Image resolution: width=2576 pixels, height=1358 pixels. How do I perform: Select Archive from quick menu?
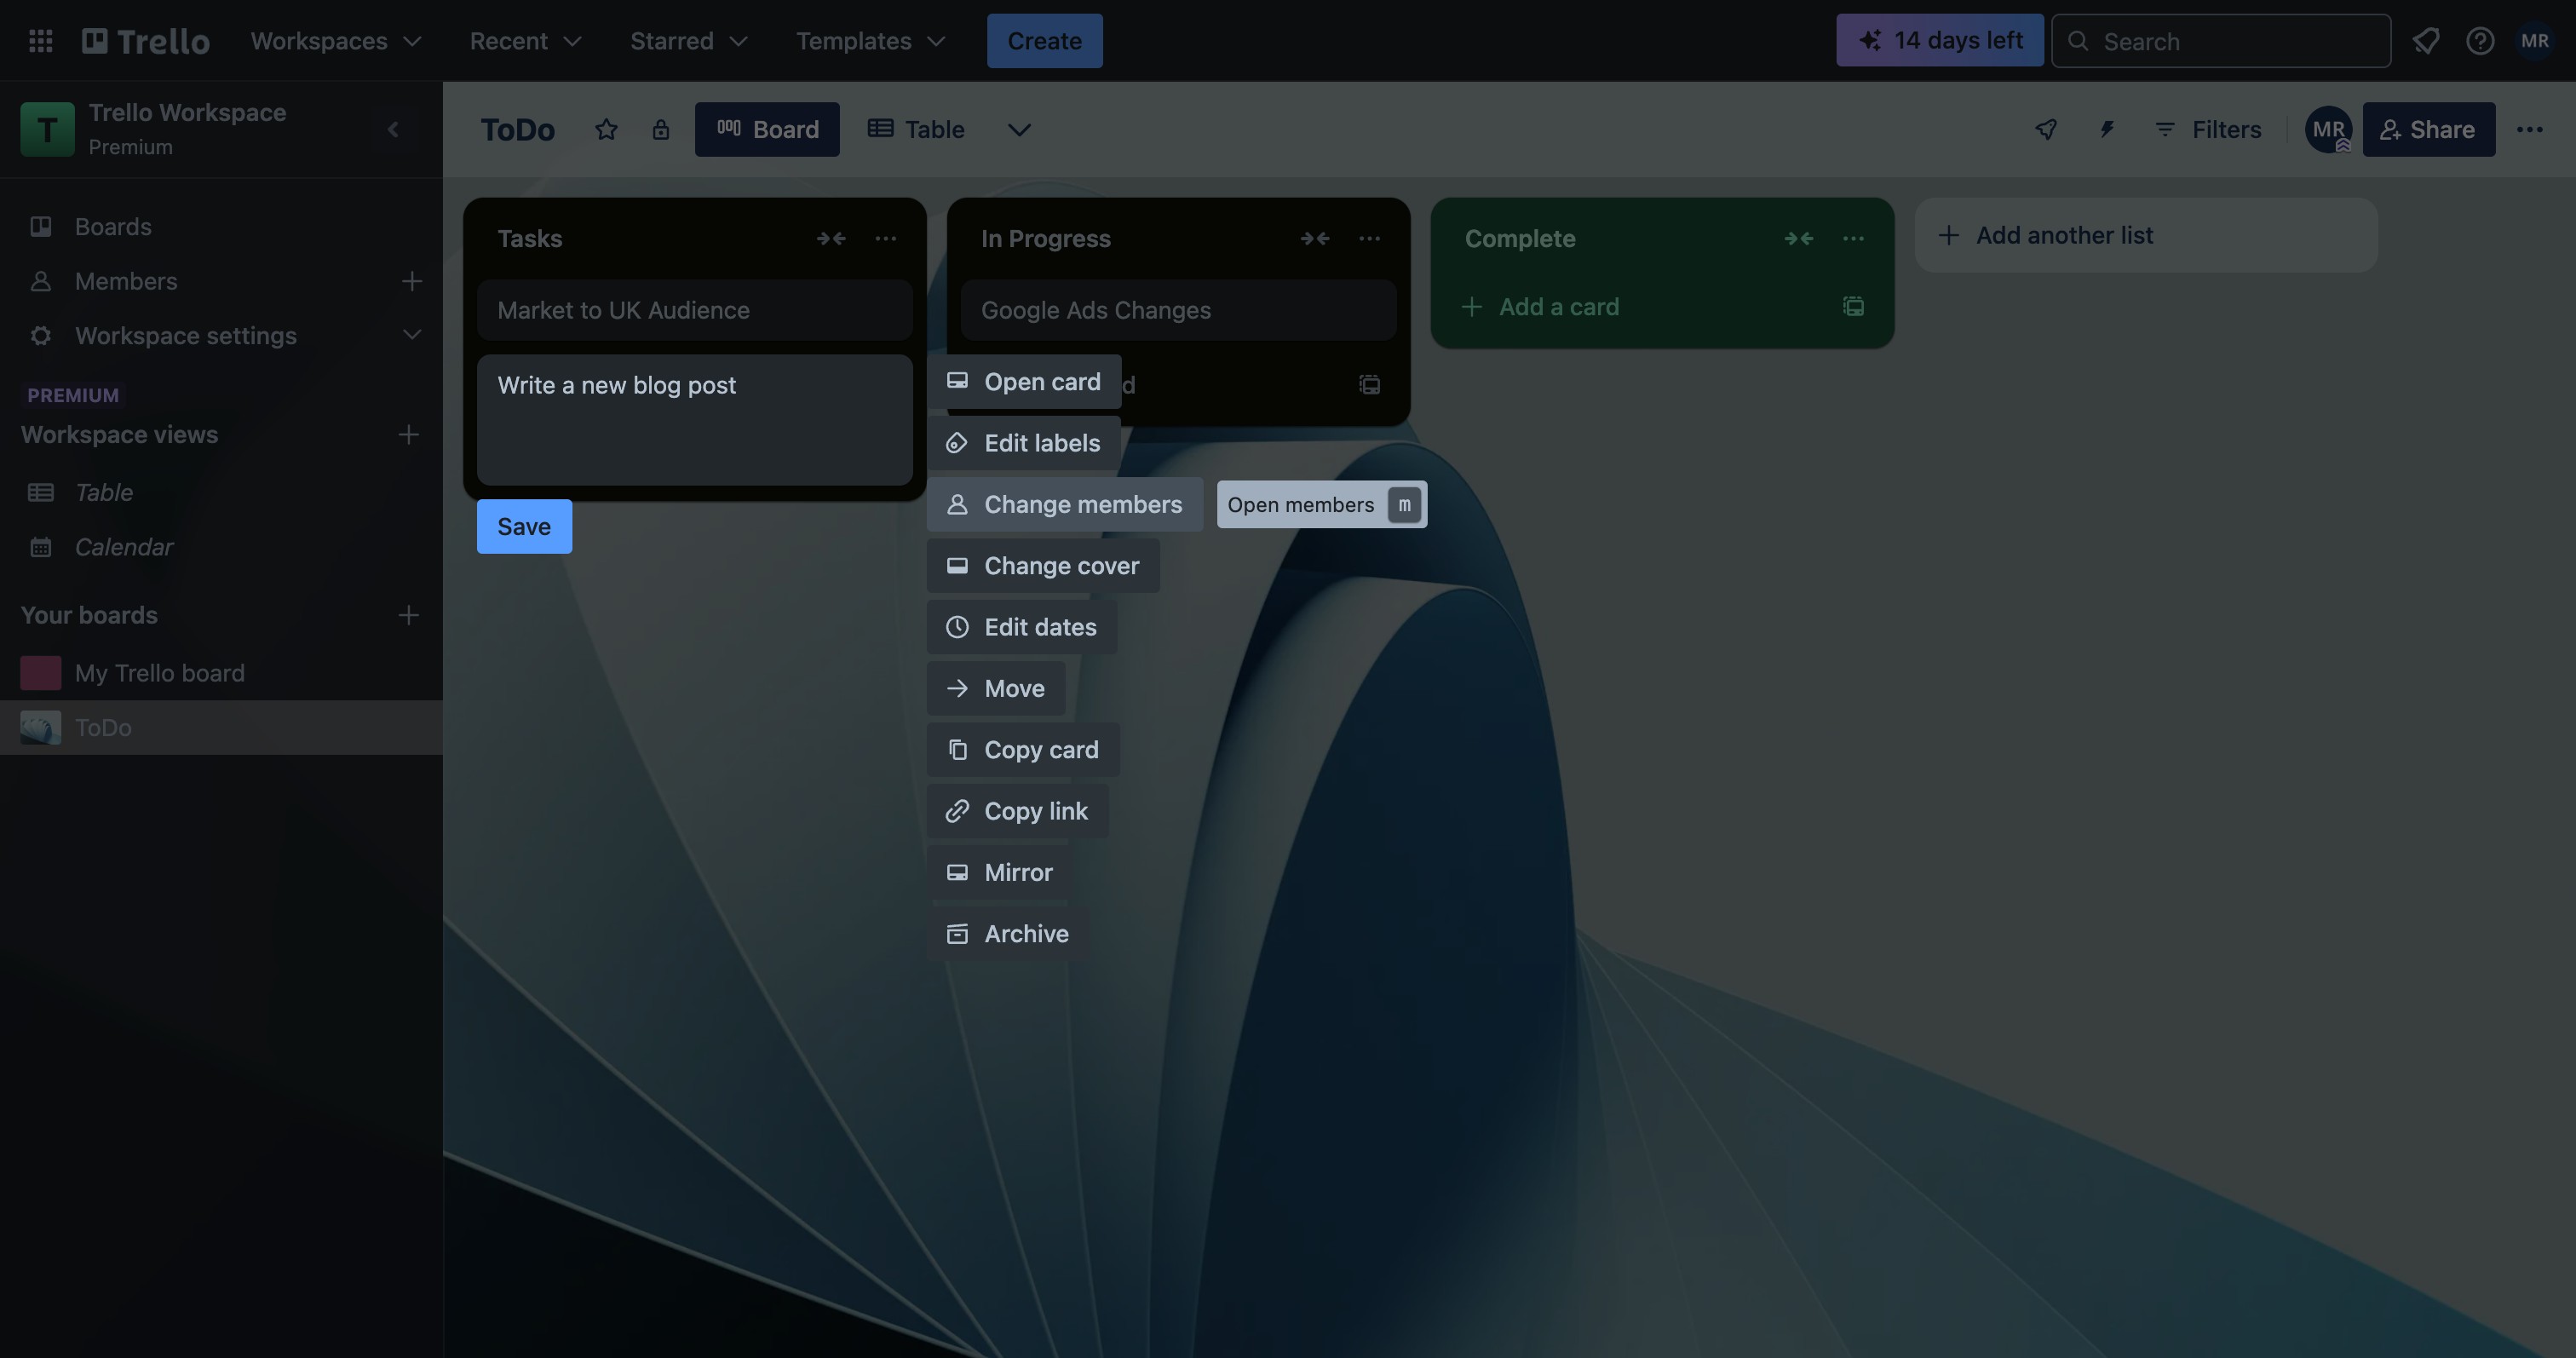(x=1008, y=934)
